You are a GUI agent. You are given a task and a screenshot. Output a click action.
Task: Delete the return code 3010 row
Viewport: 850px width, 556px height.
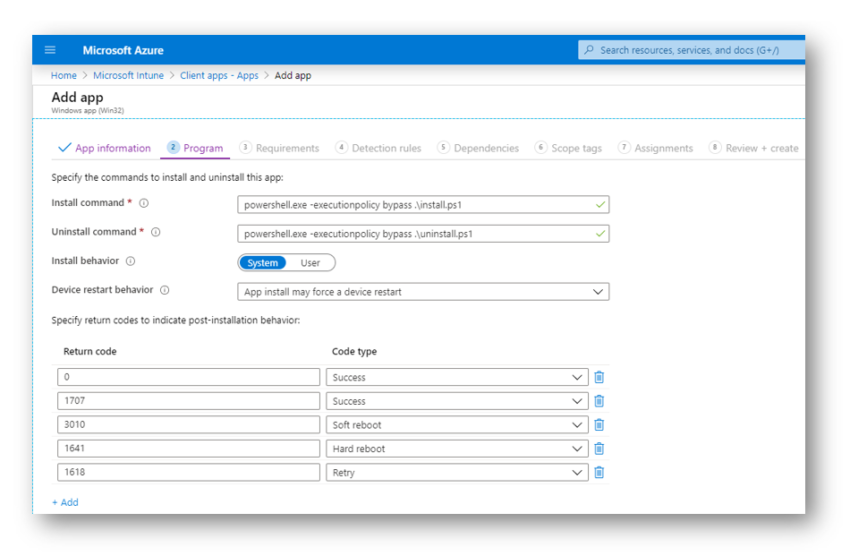coord(599,425)
